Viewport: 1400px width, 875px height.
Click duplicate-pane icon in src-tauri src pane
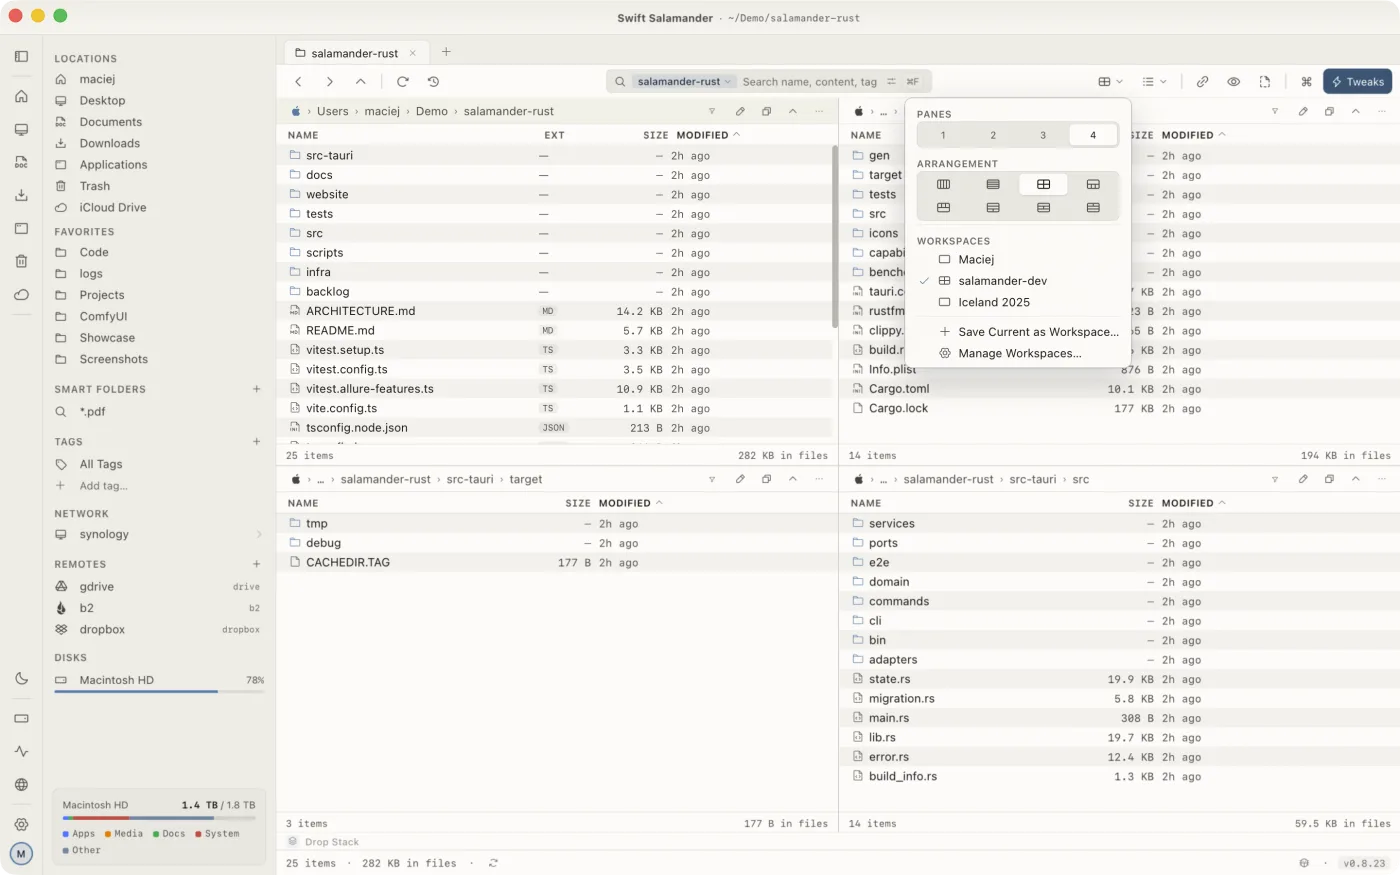pyautogui.click(x=1329, y=479)
